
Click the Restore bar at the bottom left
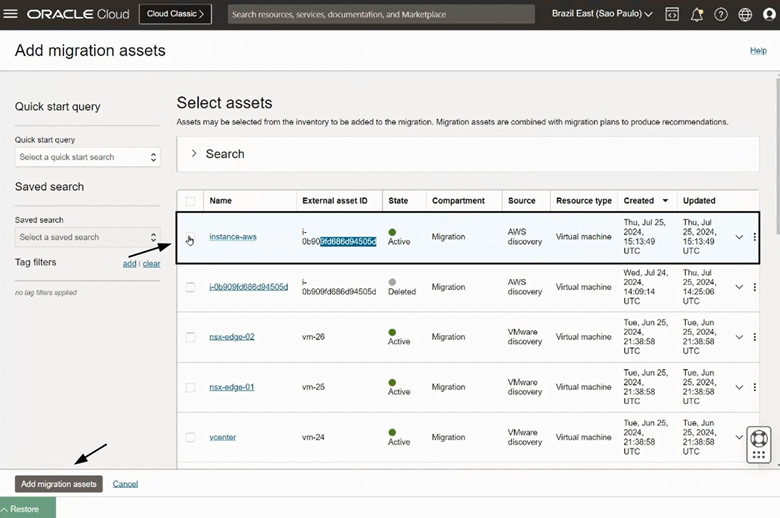click(27, 509)
